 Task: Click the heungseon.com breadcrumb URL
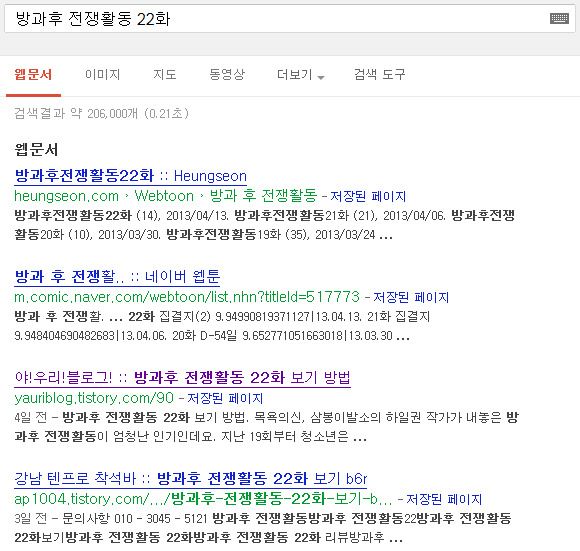point(67,196)
